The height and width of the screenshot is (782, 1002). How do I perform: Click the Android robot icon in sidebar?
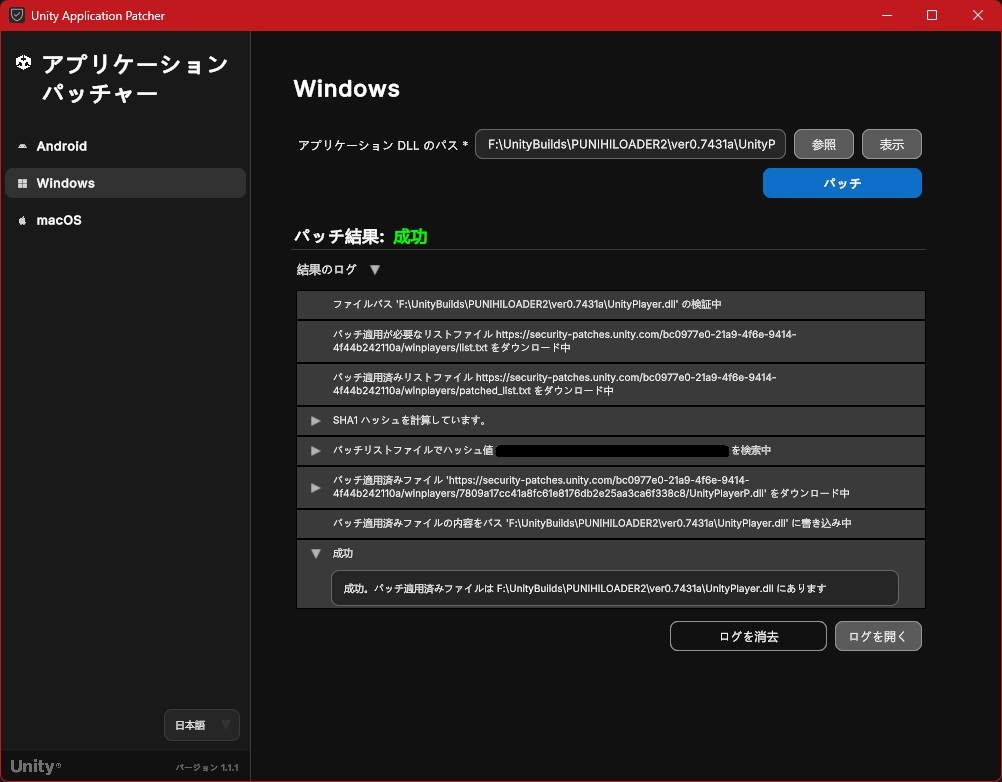tap(22, 146)
